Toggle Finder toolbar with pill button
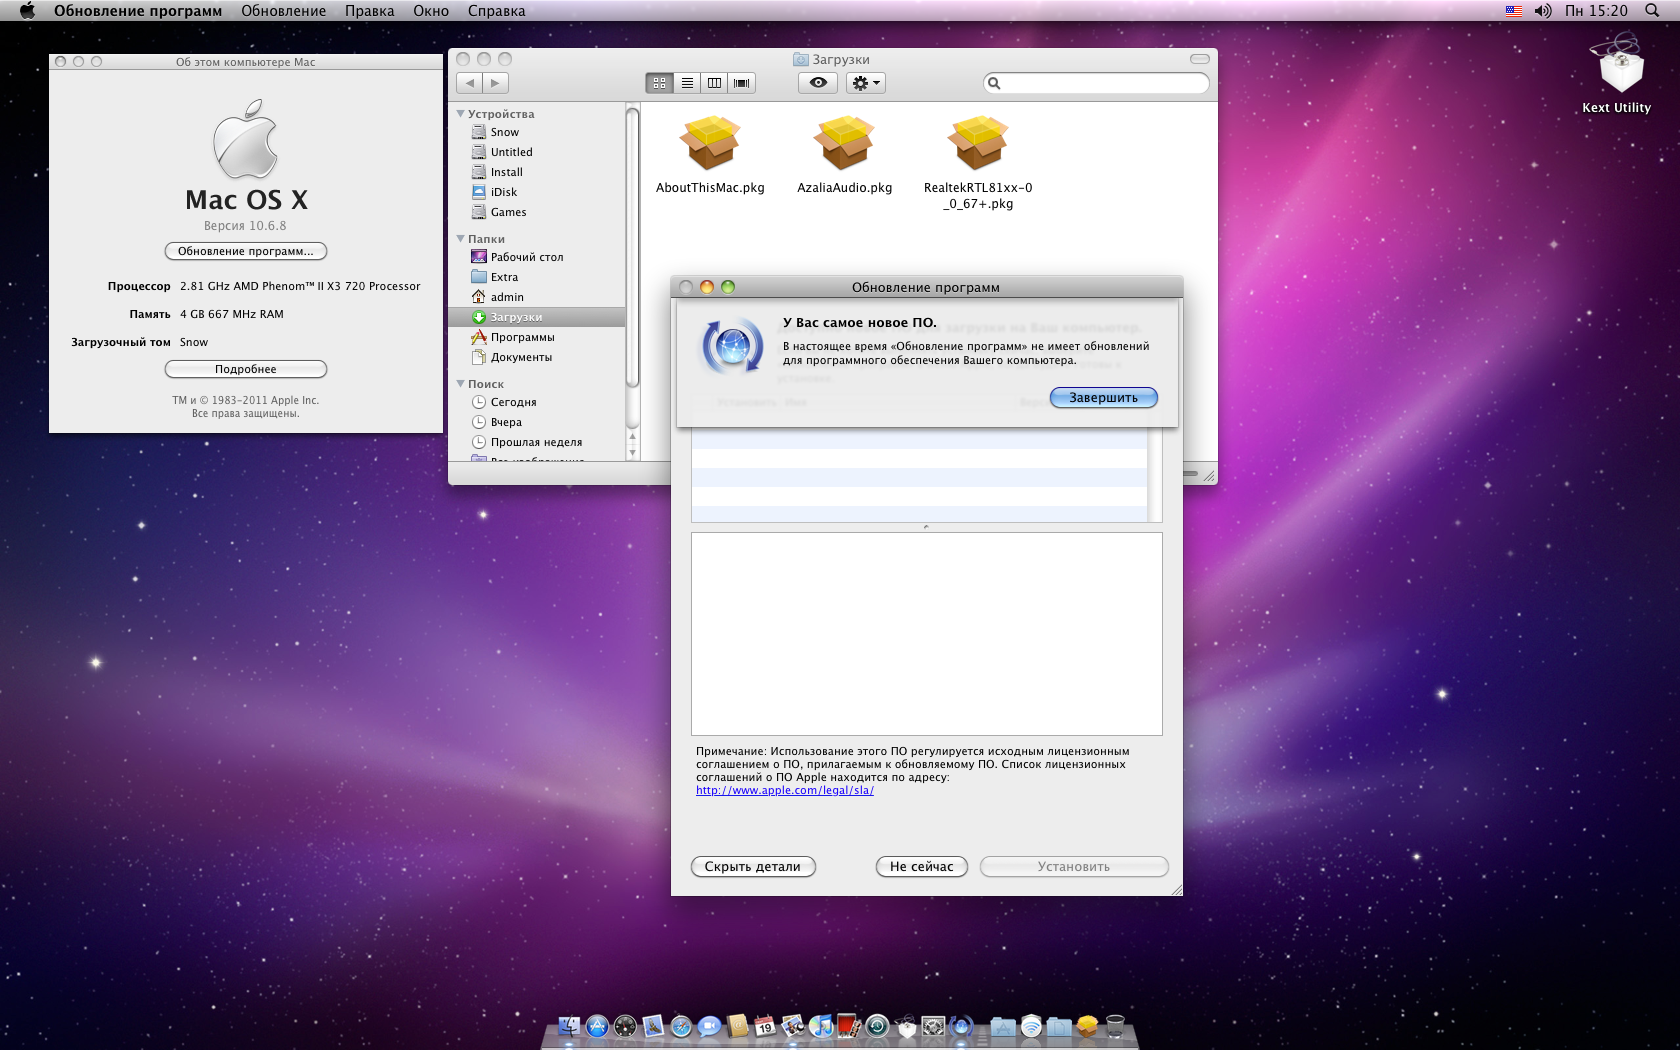 coord(1199,59)
